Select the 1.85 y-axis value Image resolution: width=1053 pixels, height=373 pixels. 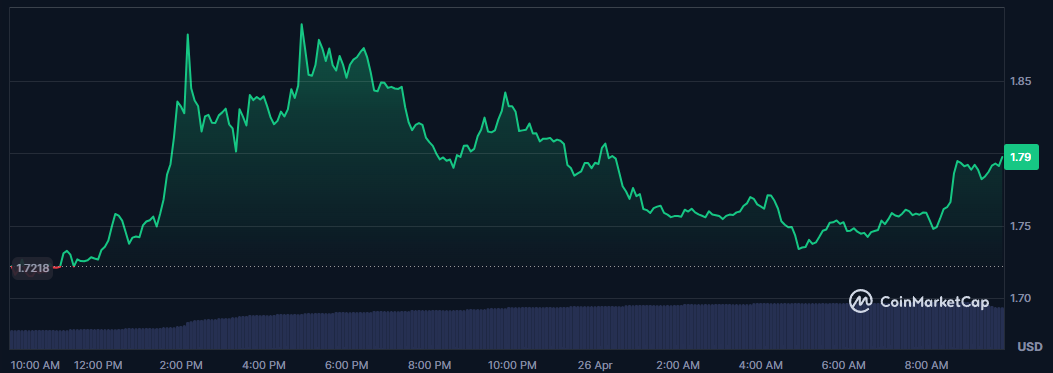(x=1021, y=81)
